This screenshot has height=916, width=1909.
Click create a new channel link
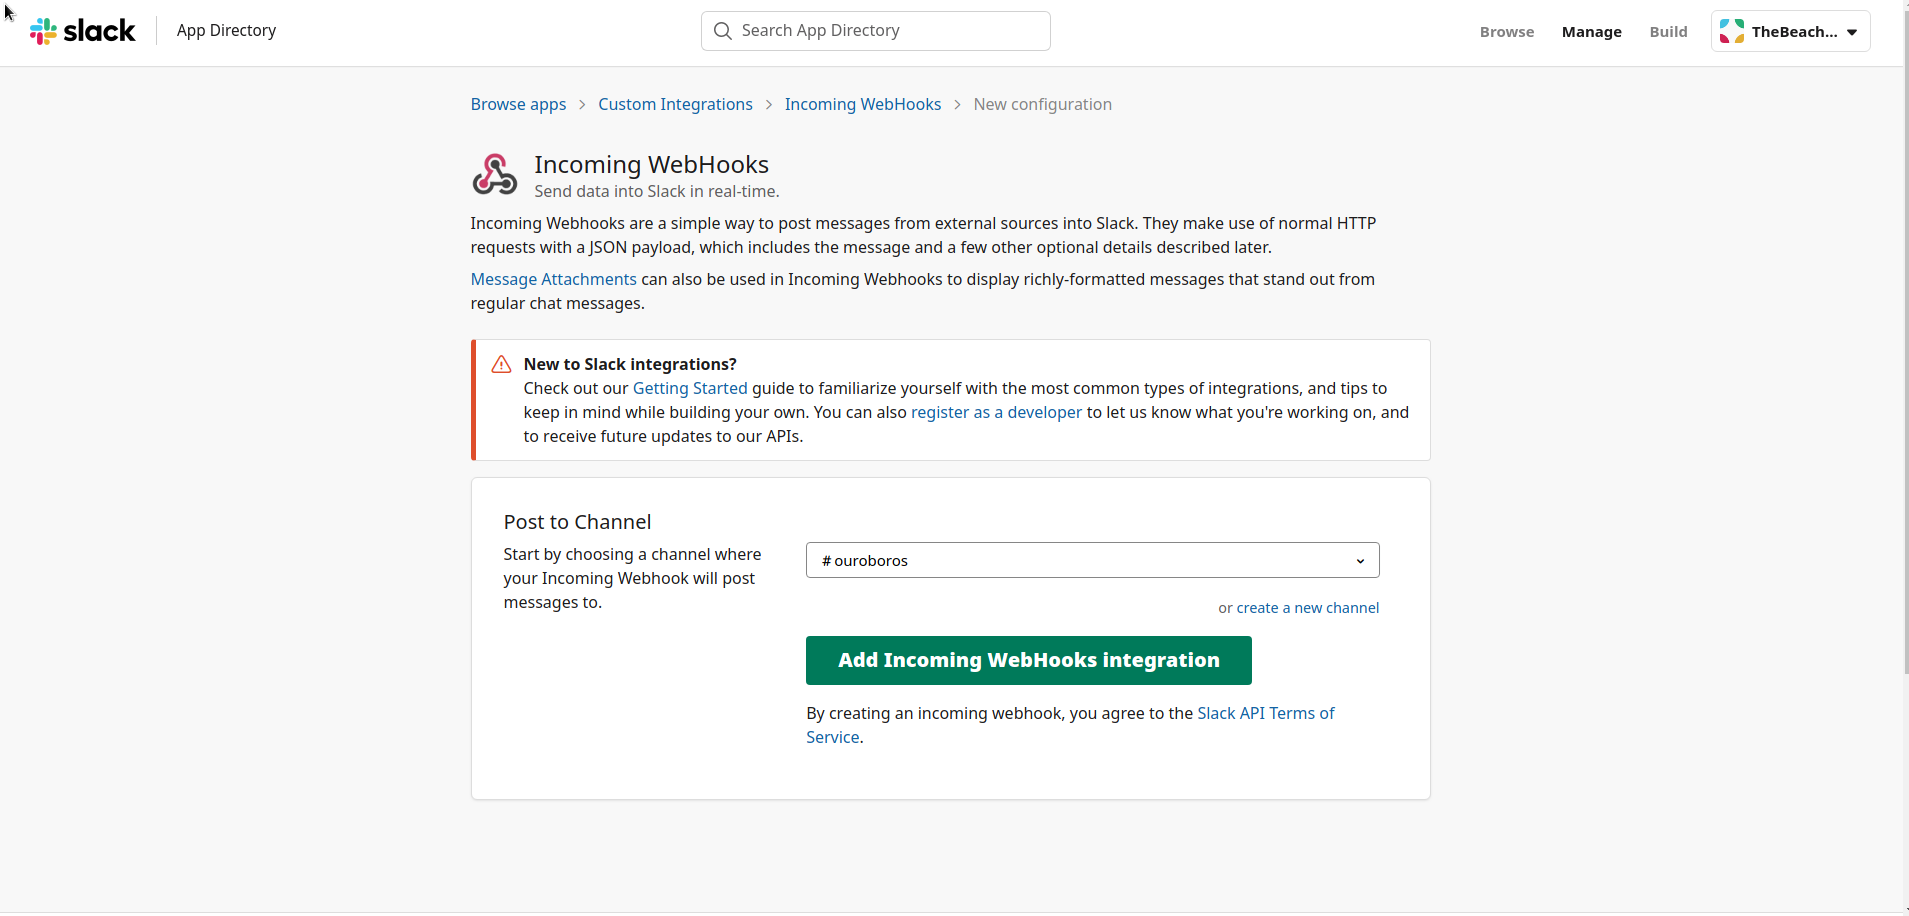tap(1307, 608)
